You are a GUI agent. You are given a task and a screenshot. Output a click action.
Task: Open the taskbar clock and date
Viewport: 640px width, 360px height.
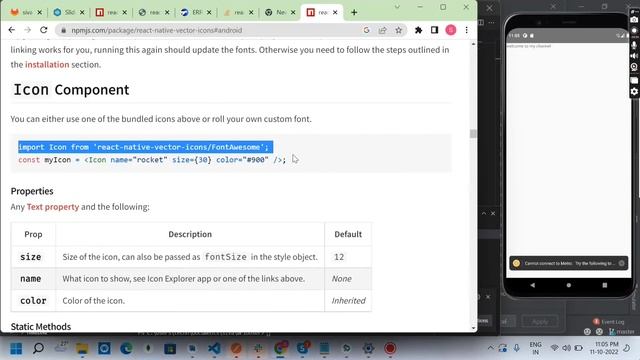[x=604, y=348]
